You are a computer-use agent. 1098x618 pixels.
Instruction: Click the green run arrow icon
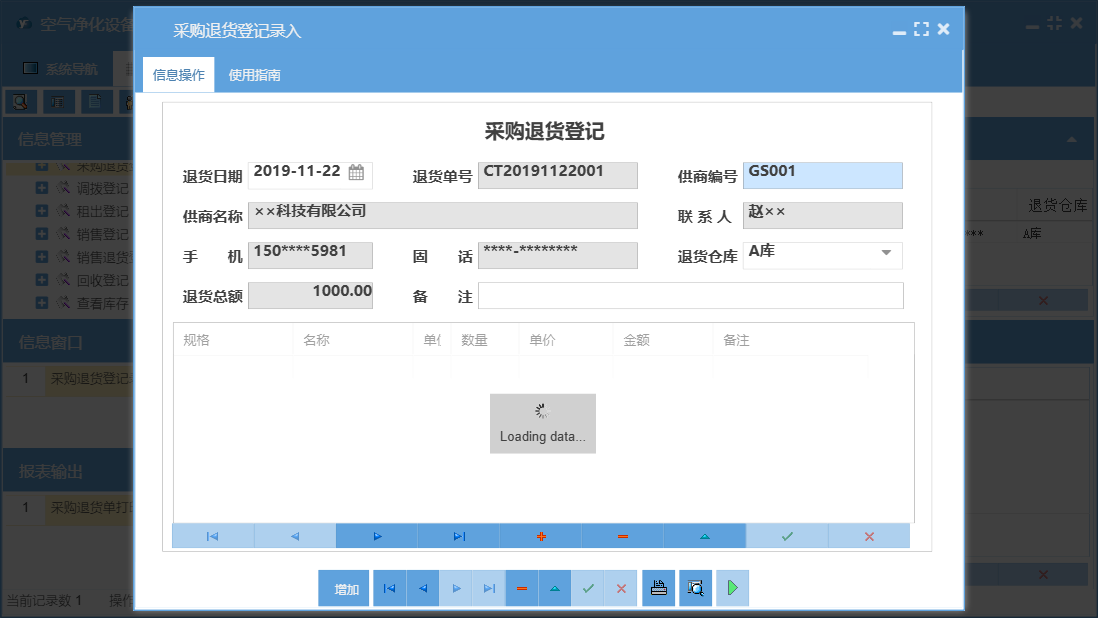click(732, 588)
